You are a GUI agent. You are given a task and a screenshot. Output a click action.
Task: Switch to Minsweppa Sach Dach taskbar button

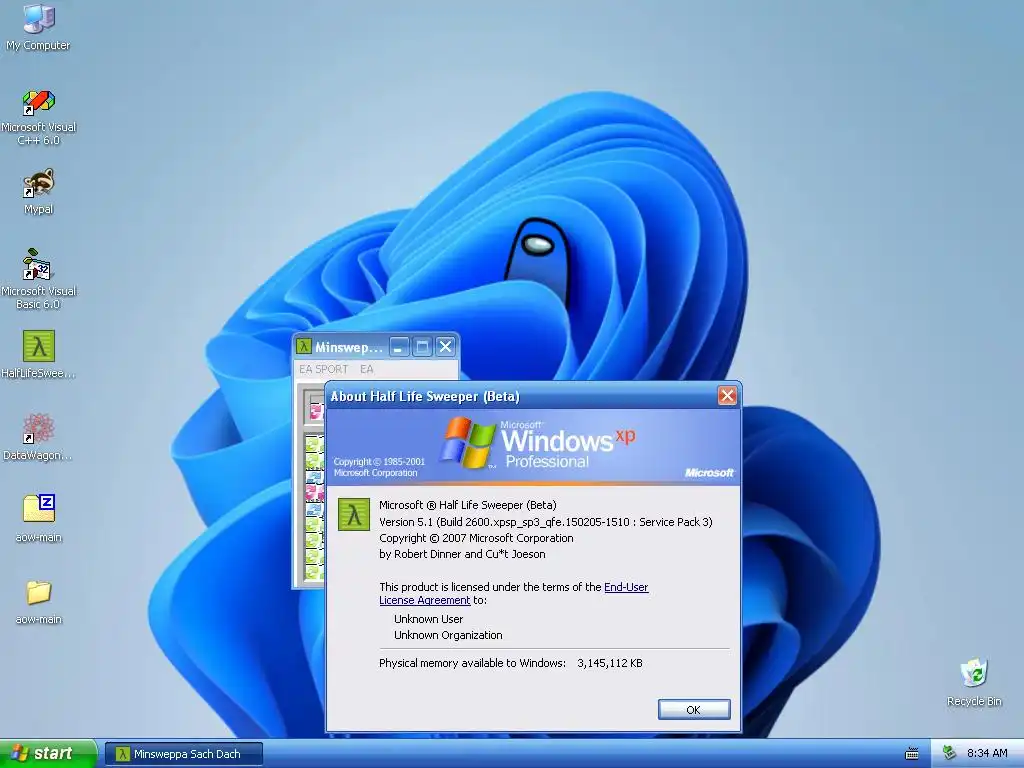(x=184, y=754)
